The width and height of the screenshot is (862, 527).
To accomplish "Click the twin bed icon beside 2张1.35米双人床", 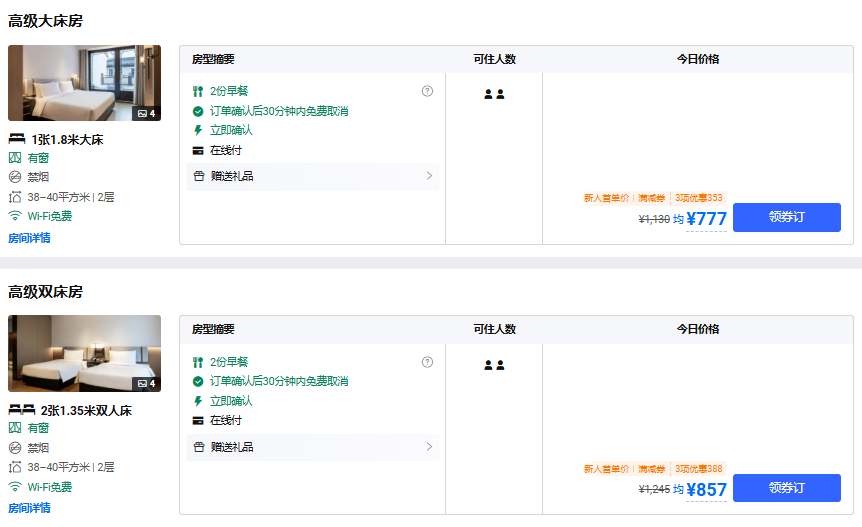I will [22, 410].
